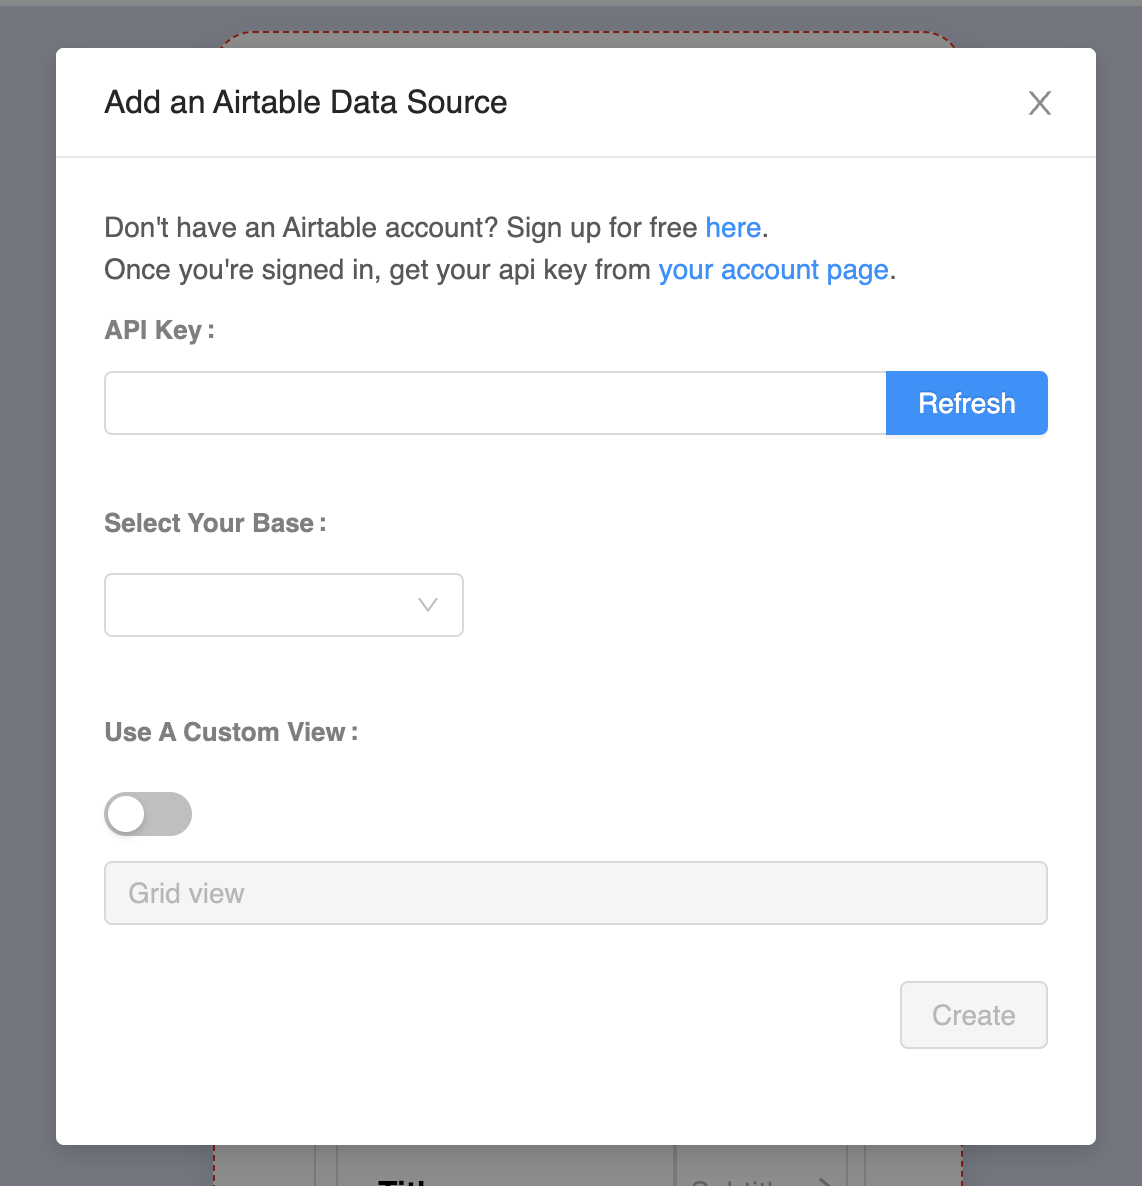Focus the API Key text field
The image size is (1142, 1186).
point(495,403)
